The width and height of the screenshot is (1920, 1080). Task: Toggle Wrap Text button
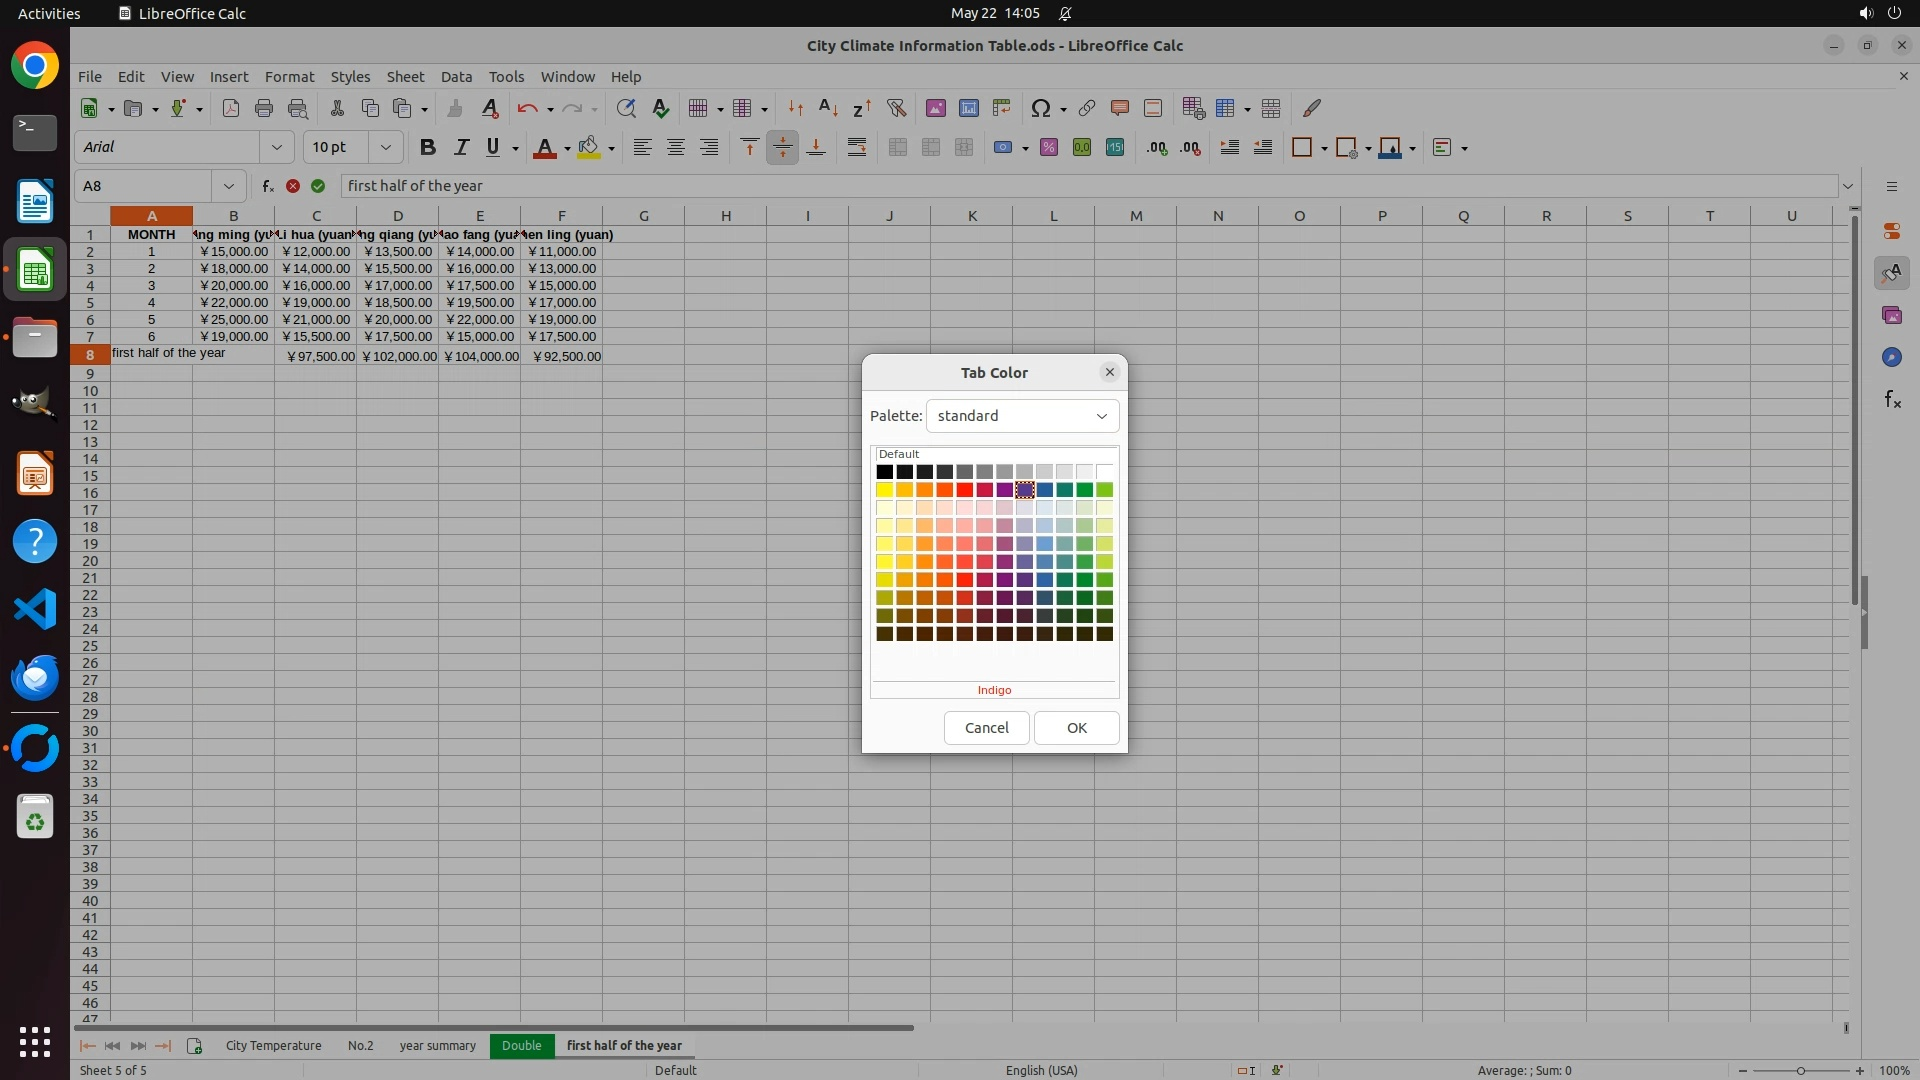[x=857, y=147]
